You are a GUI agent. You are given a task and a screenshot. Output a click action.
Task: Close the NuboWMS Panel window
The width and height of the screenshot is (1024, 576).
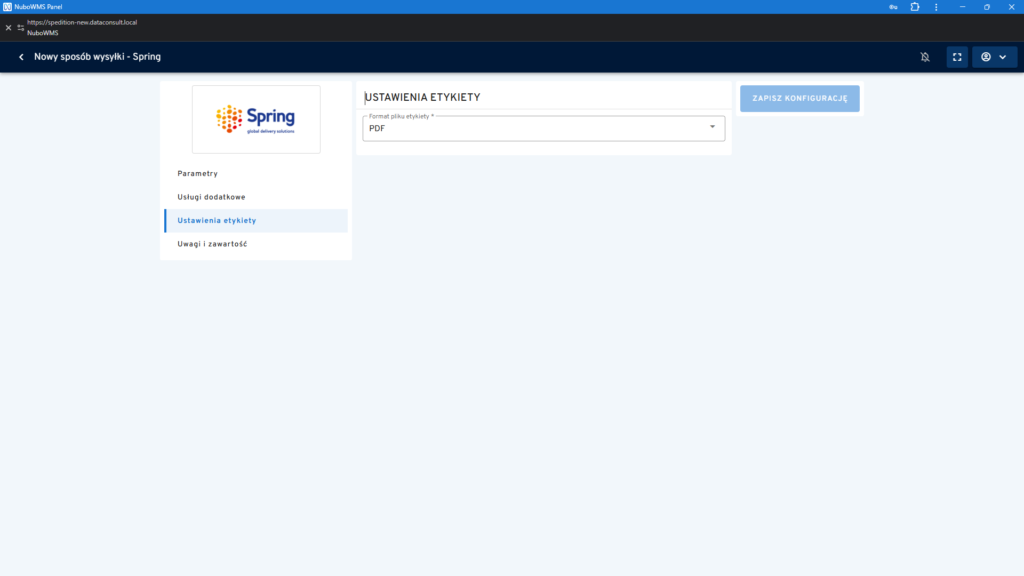pyautogui.click(x=1011, y=7)
